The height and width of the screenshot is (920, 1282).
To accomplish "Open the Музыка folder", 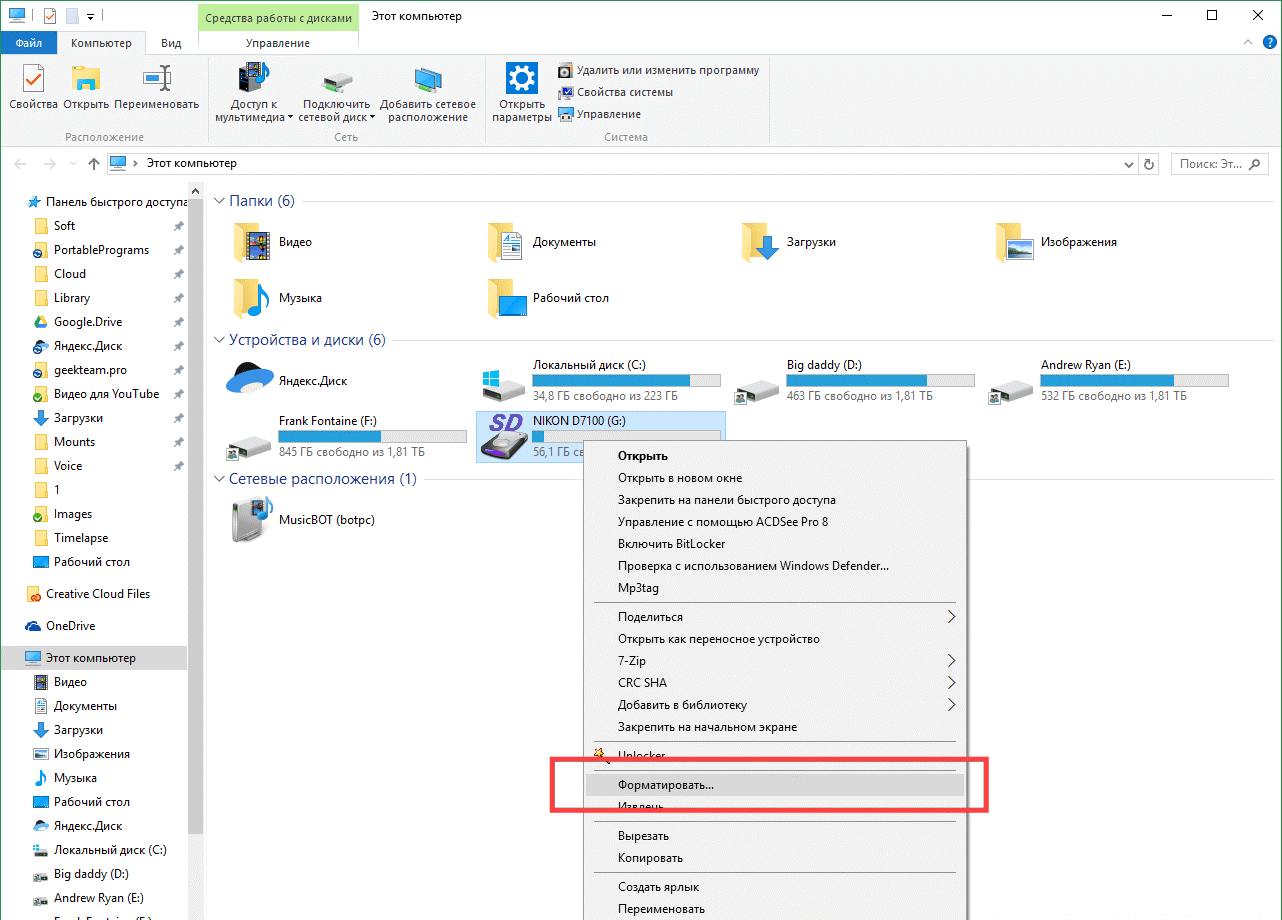I will coord(252,298).
